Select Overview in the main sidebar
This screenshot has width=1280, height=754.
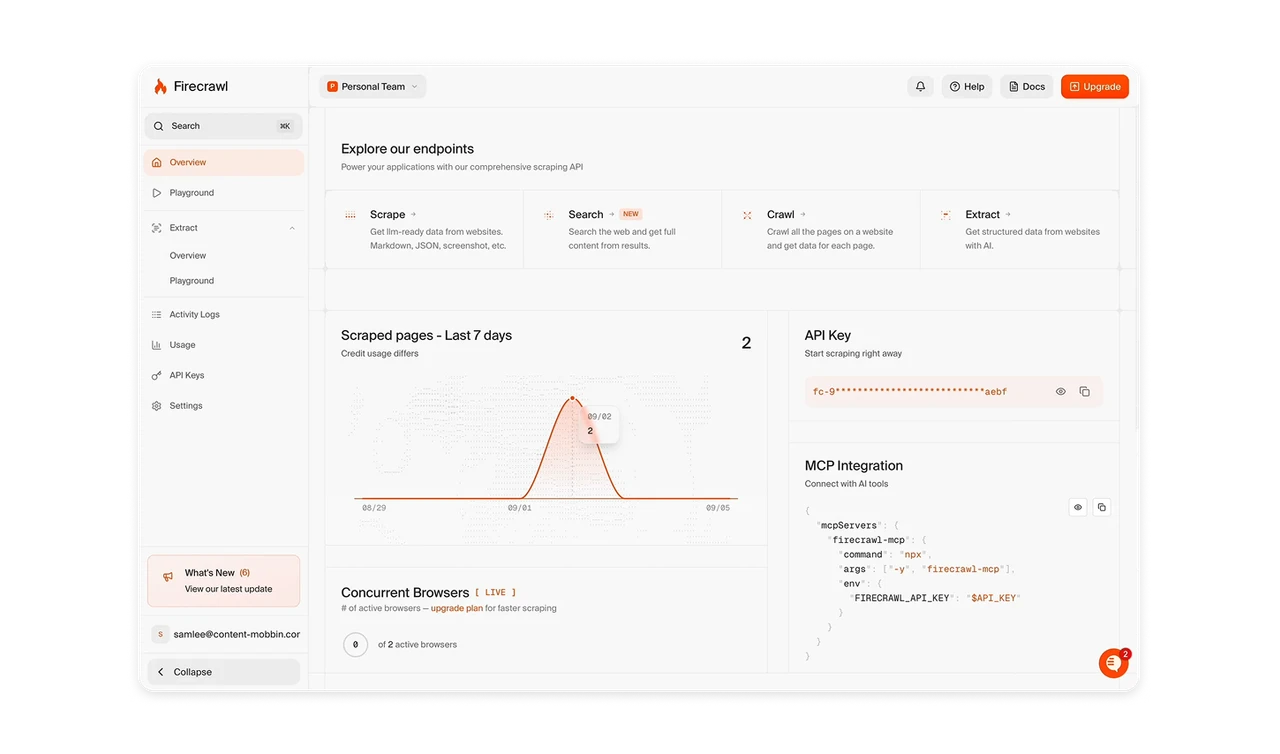[224, 162]
